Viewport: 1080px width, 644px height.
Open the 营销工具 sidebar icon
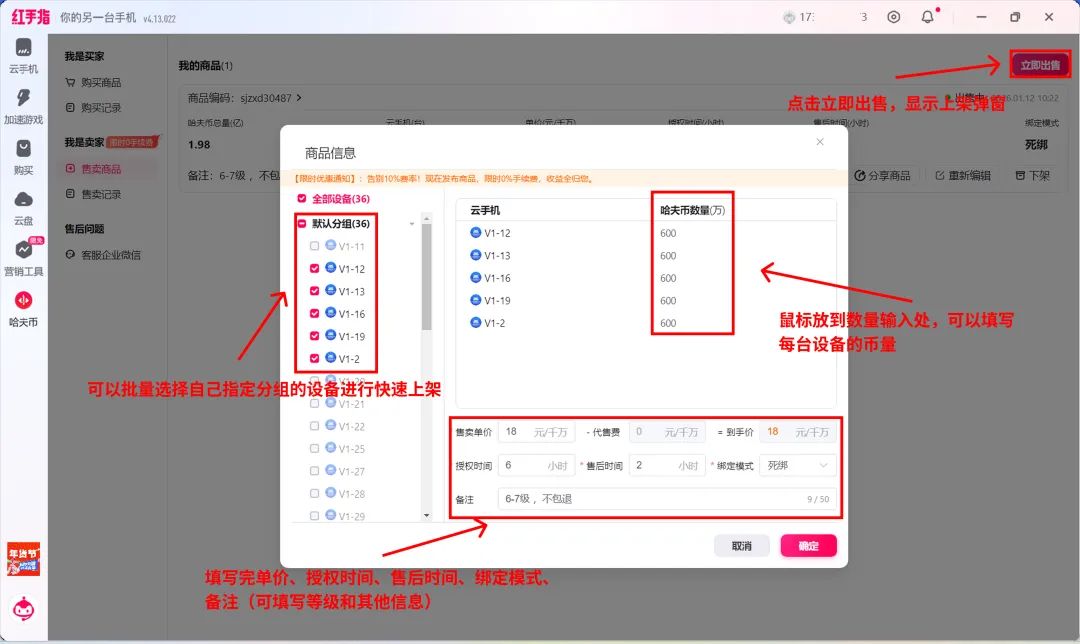(x=23, y=258)
